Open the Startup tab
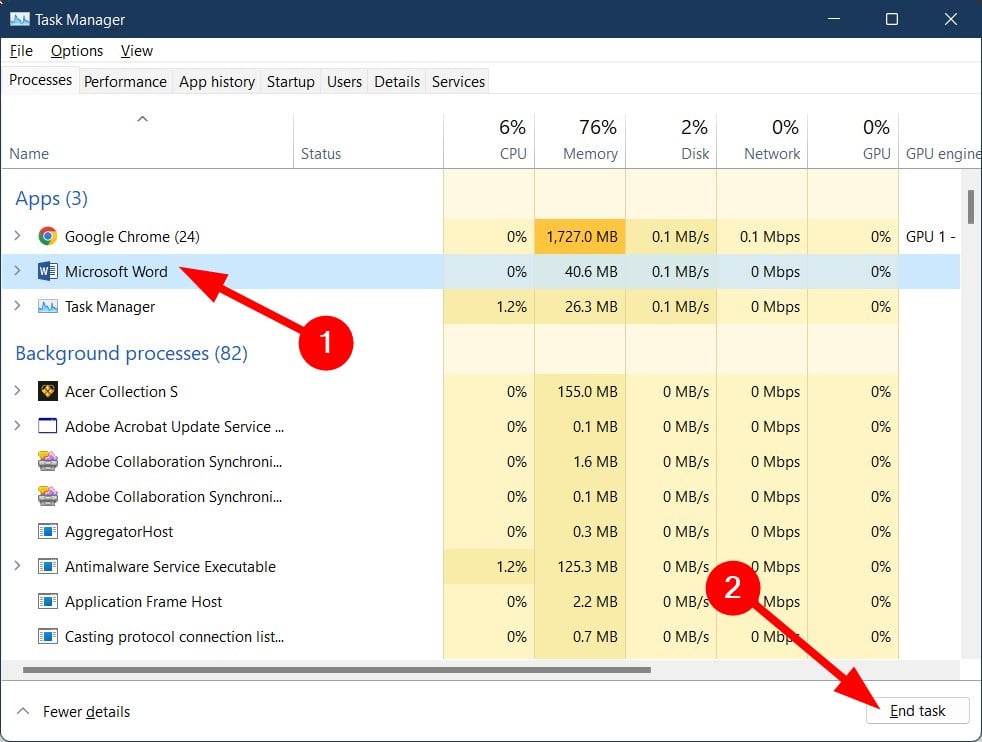The image size is (982, 742). [x=290, y=82]
